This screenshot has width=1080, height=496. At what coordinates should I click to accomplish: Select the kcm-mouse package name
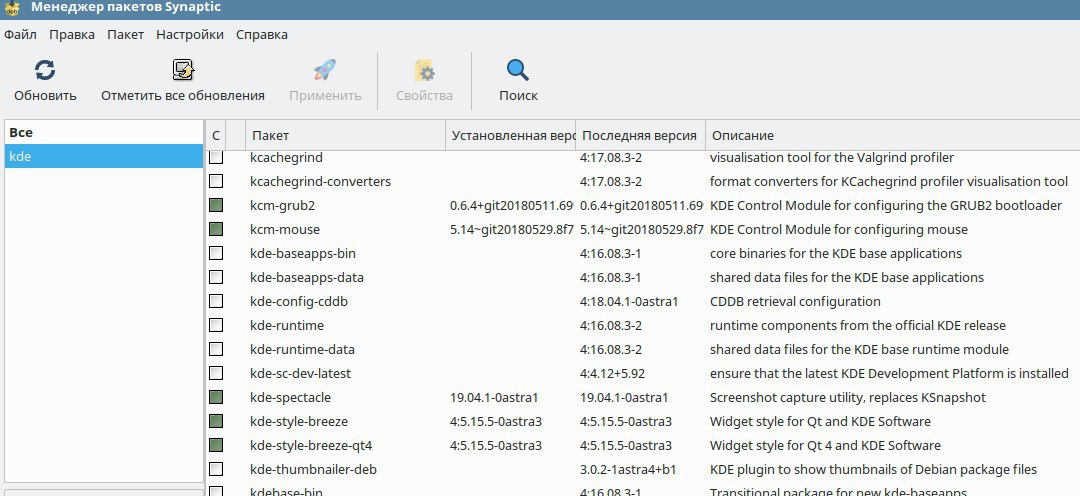285,230
